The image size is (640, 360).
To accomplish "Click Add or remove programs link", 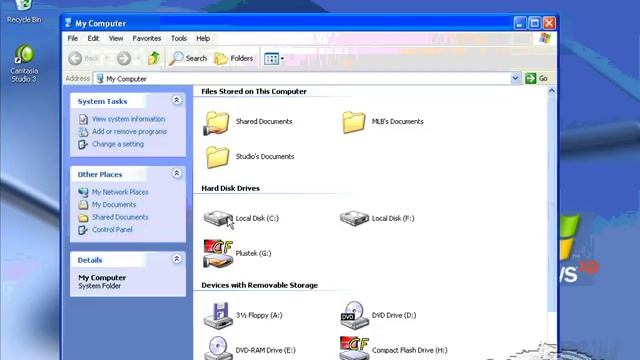I will pyautogui.click(x=129, y=131).
